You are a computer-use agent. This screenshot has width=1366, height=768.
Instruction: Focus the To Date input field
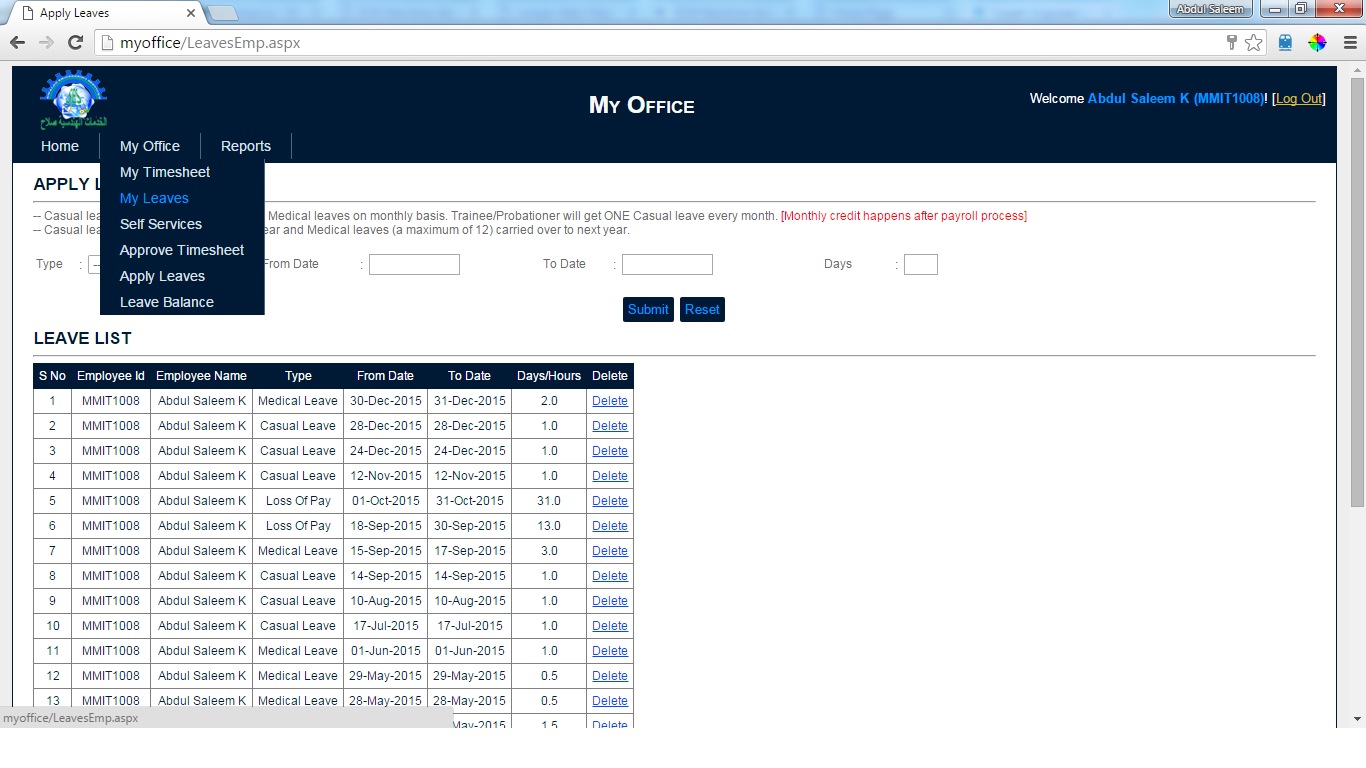(667, 264)
